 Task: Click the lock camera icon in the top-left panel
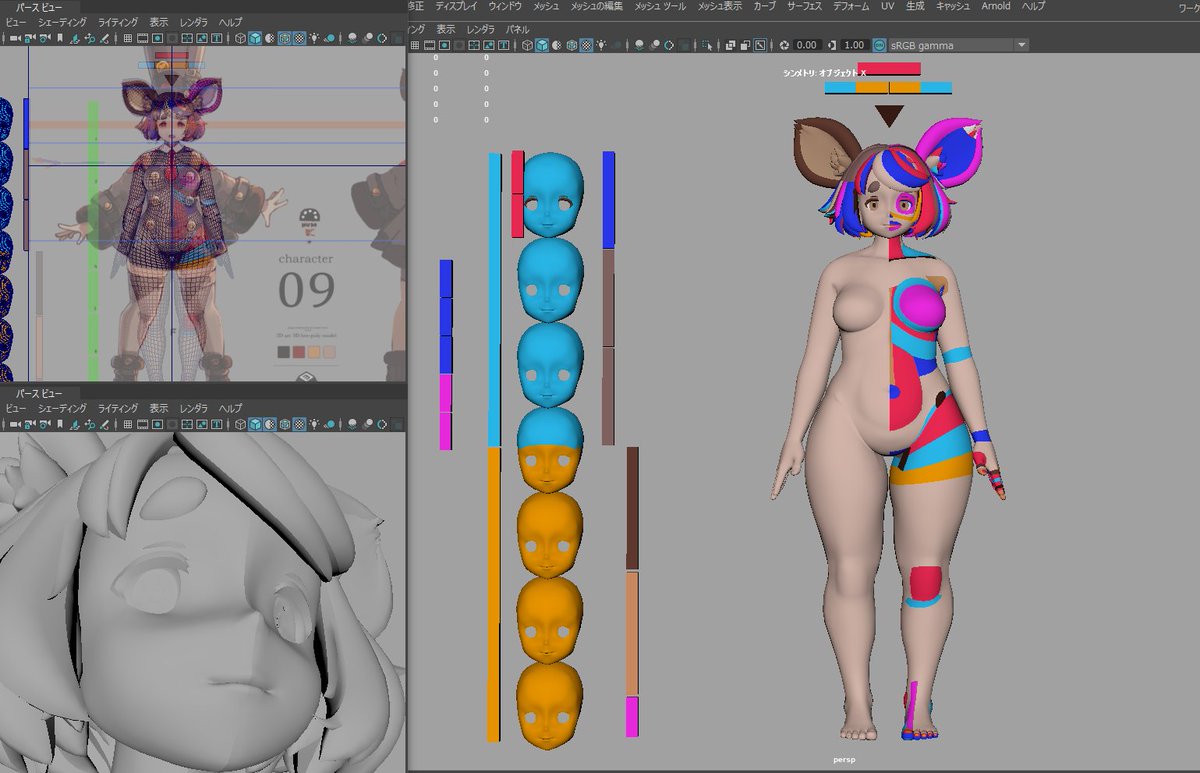(30, 38)
